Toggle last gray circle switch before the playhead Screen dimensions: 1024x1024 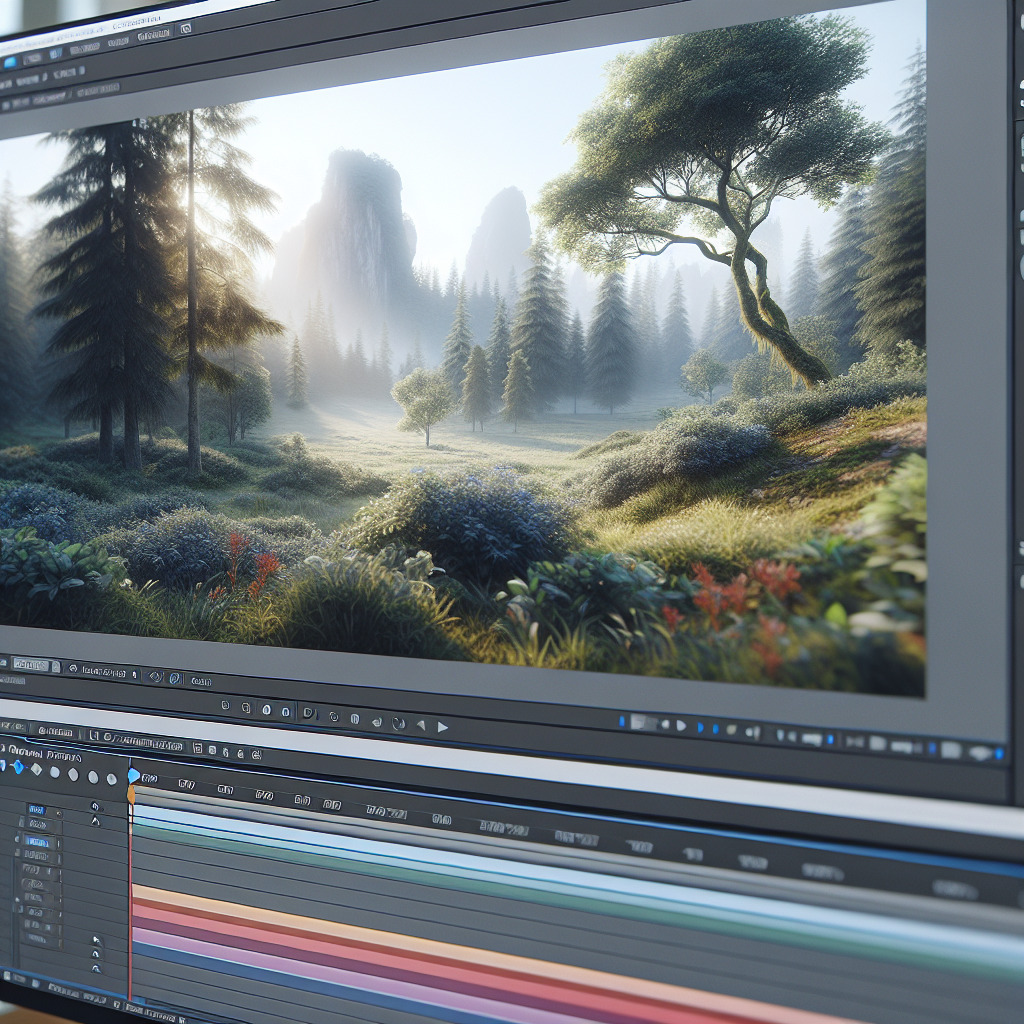(x=111, y=778)
